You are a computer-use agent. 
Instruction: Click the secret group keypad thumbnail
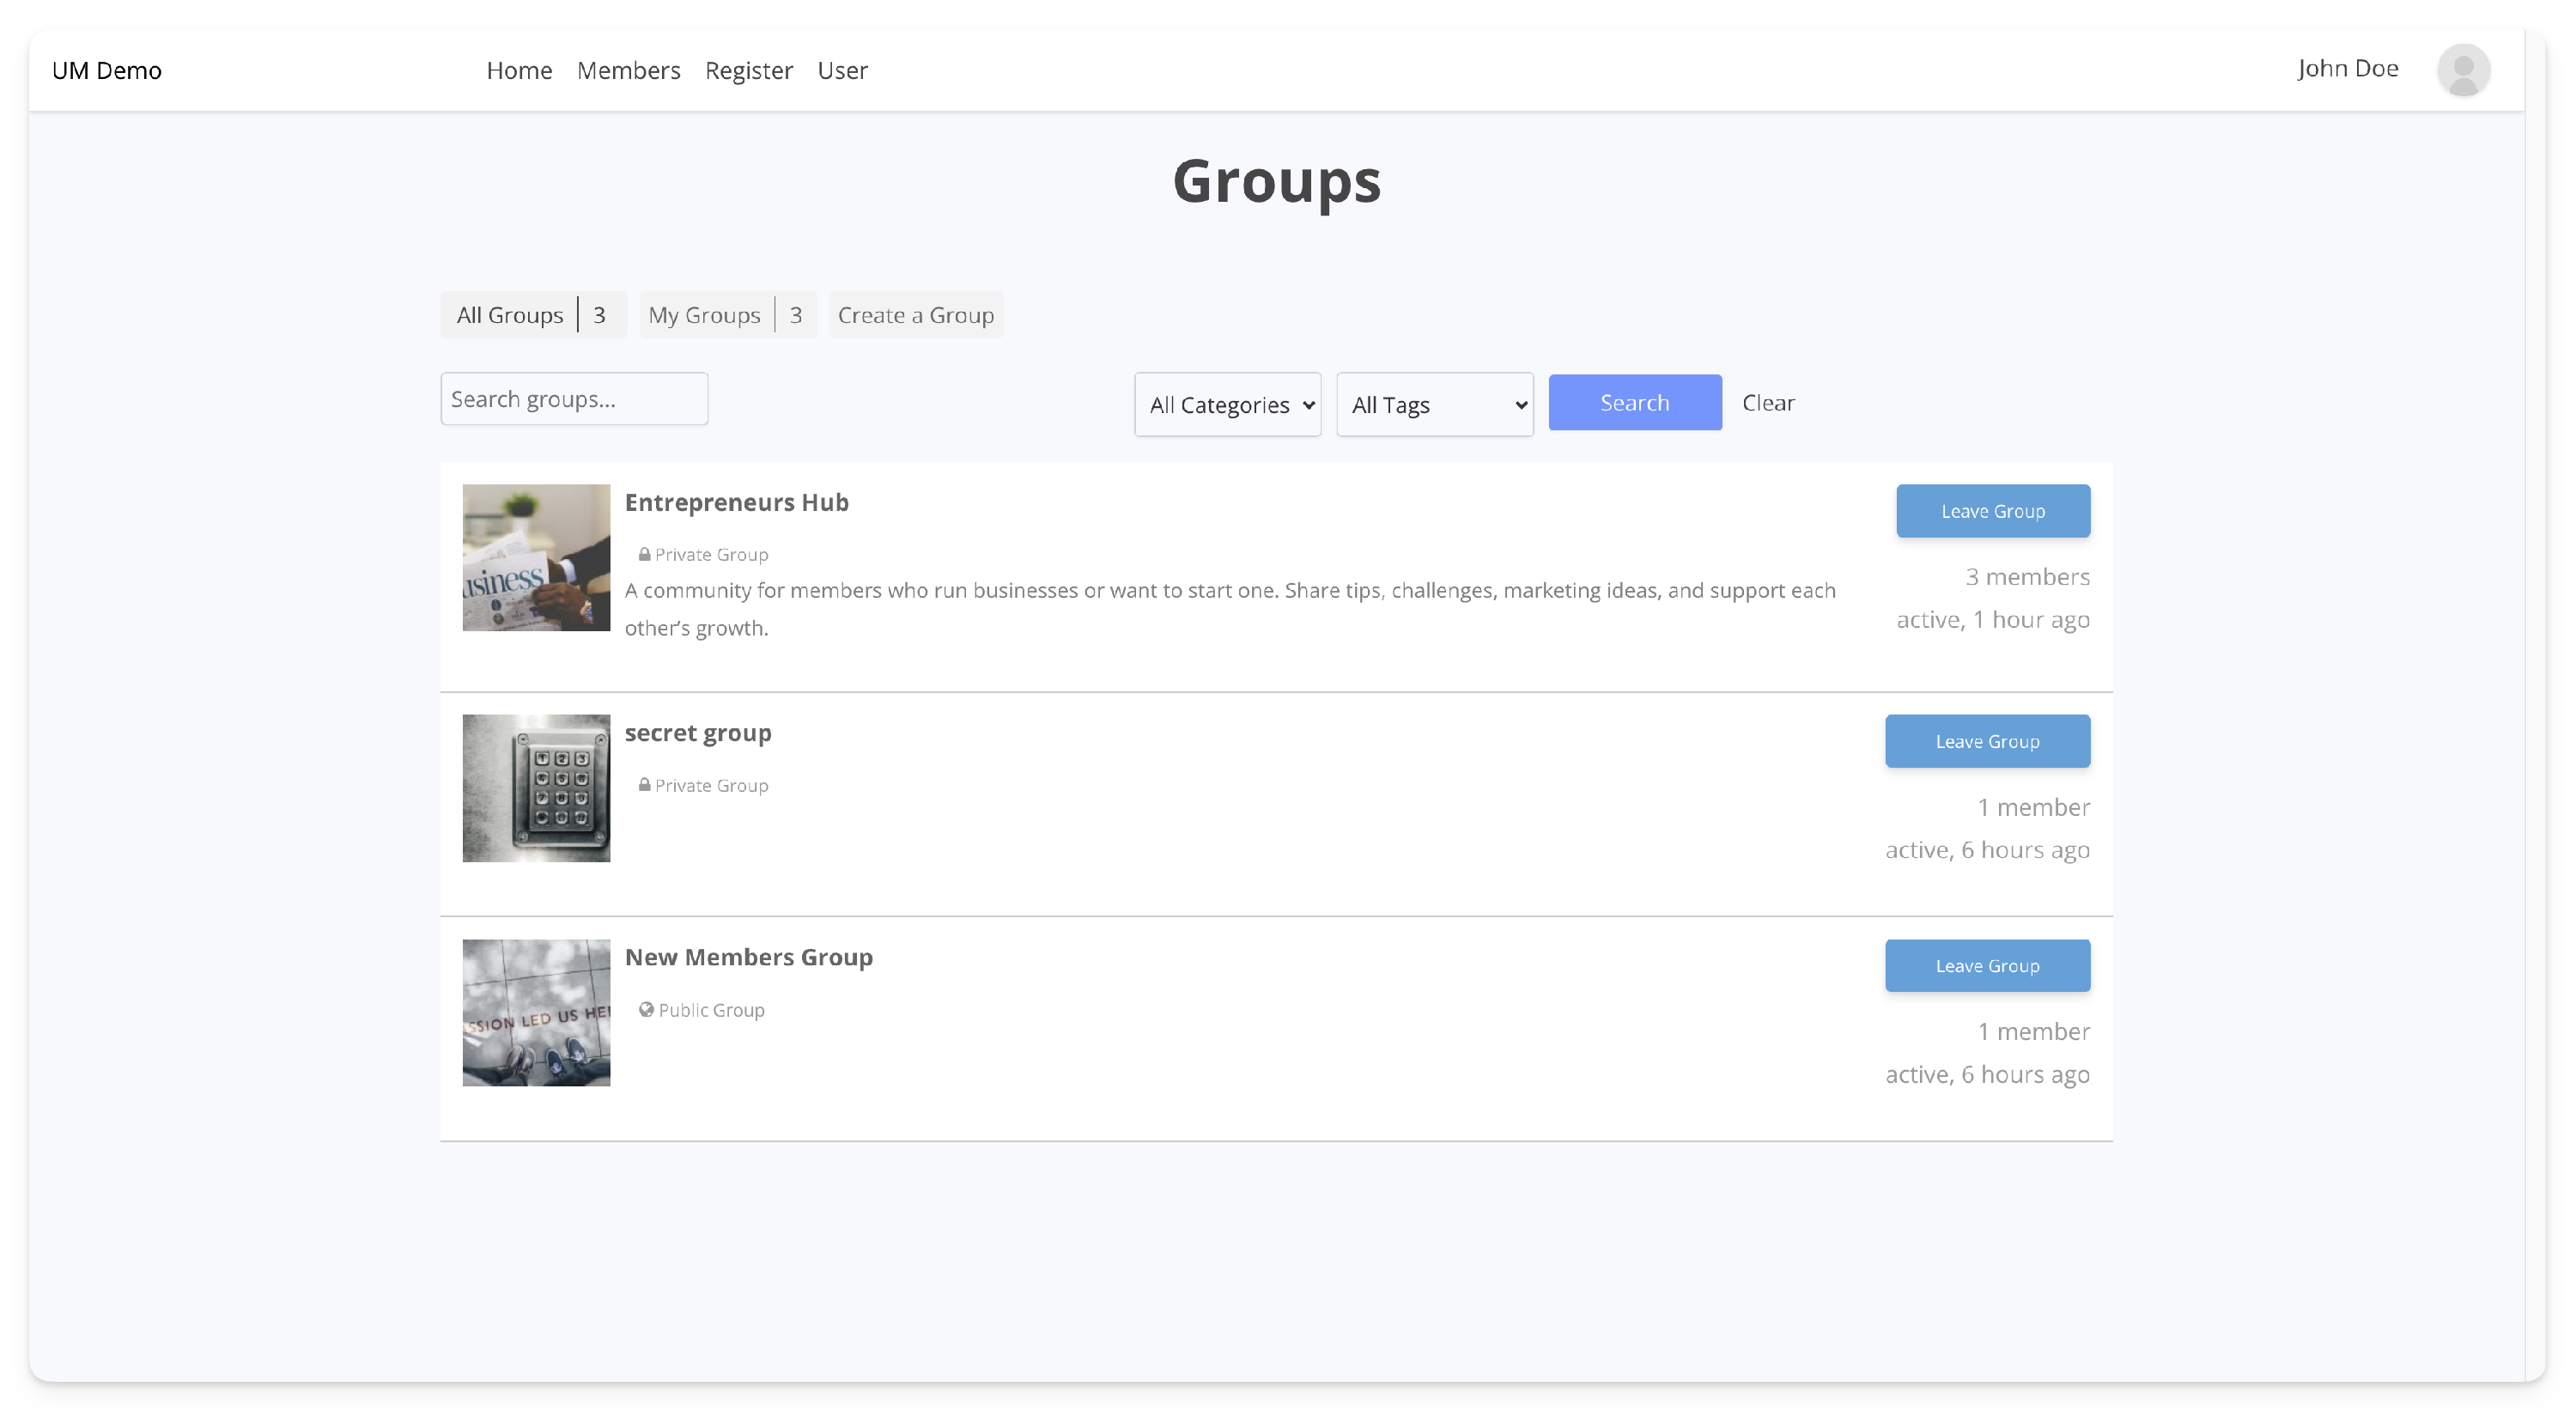536,787
